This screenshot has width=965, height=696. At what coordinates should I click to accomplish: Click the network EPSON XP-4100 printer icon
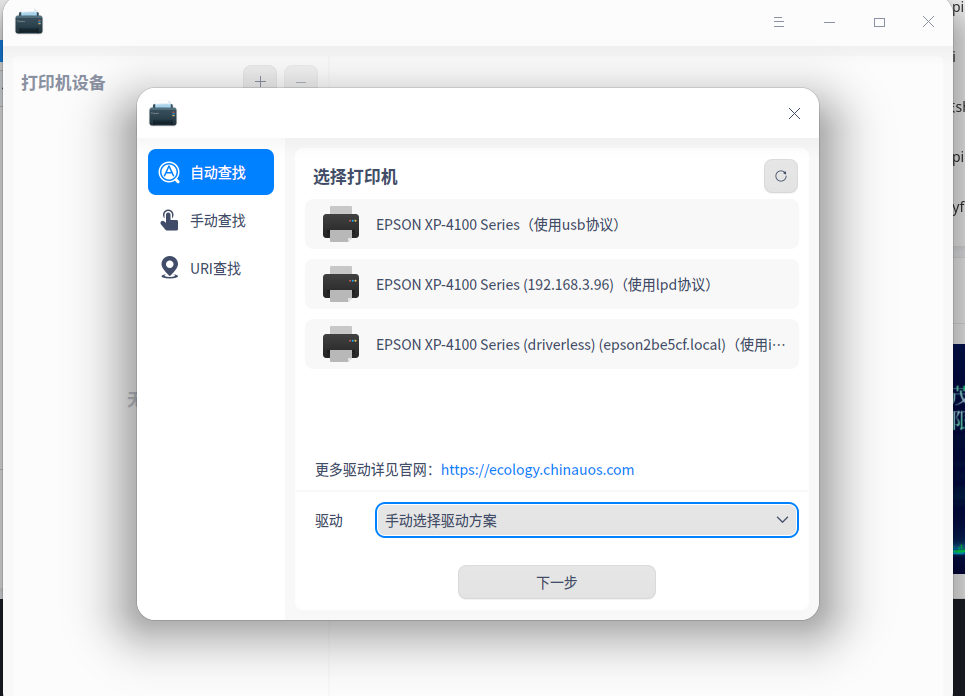pyautogui.click(x=342, y=284)
